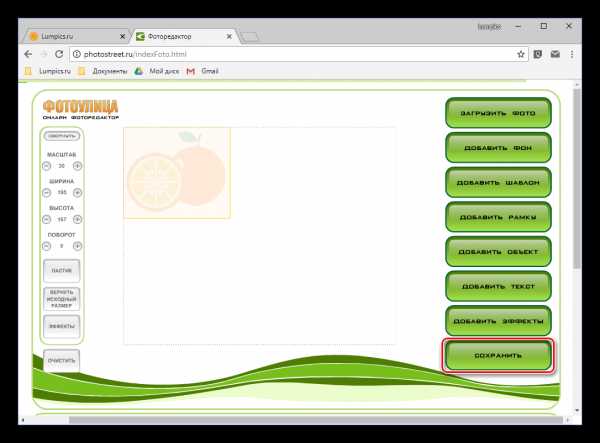
Task: Decrease Высота with the minus button
Action: click(46, 218)
